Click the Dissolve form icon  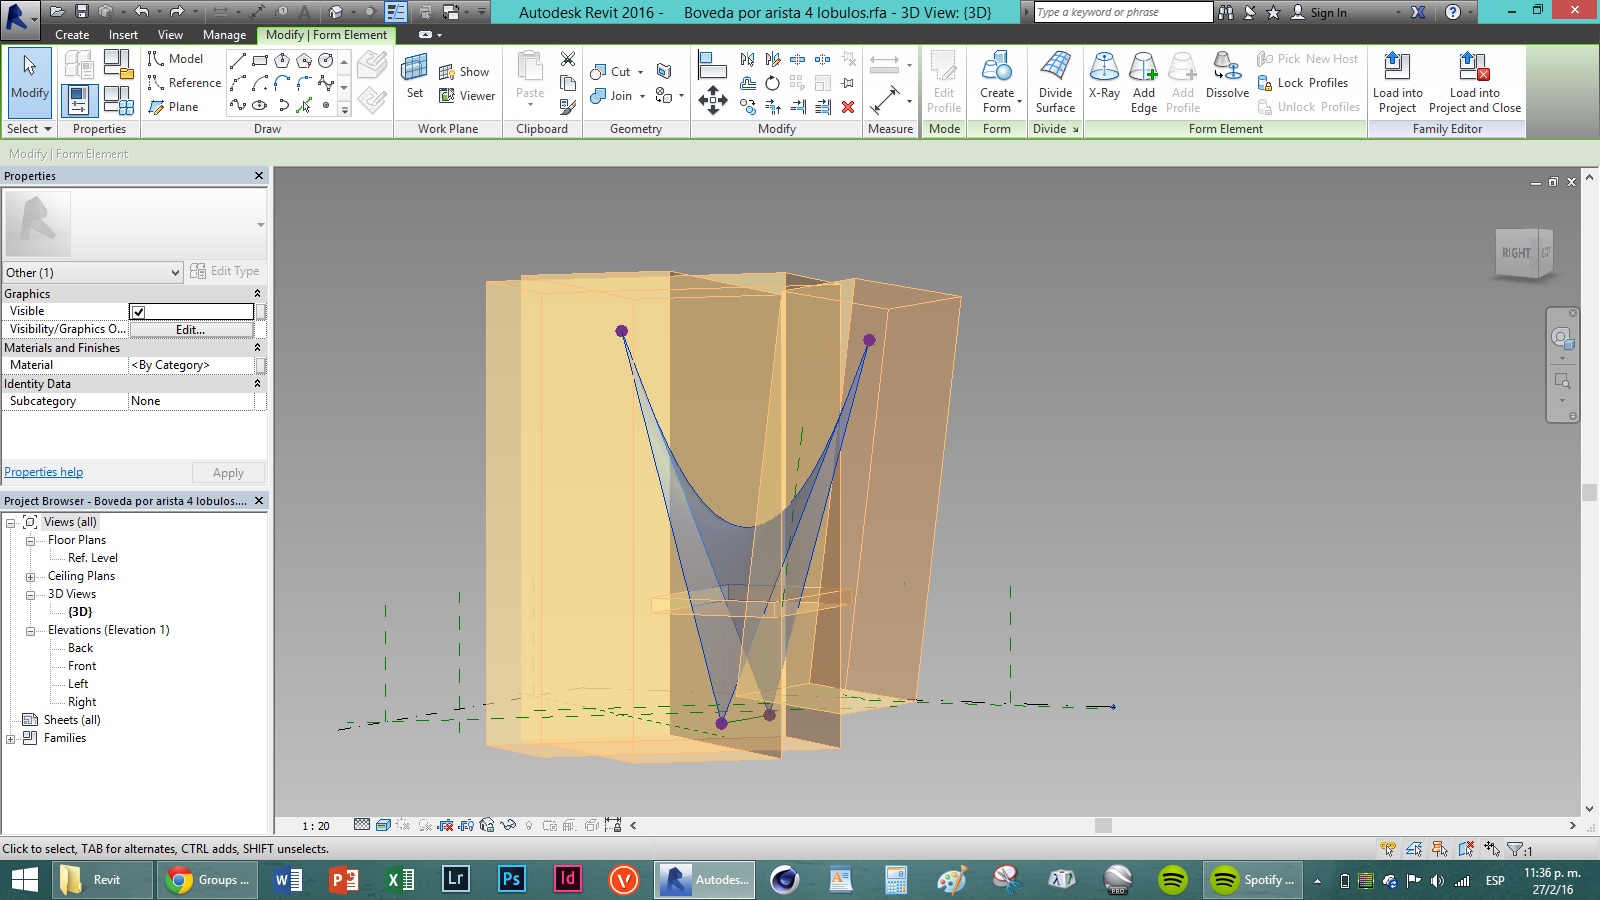1227,68
